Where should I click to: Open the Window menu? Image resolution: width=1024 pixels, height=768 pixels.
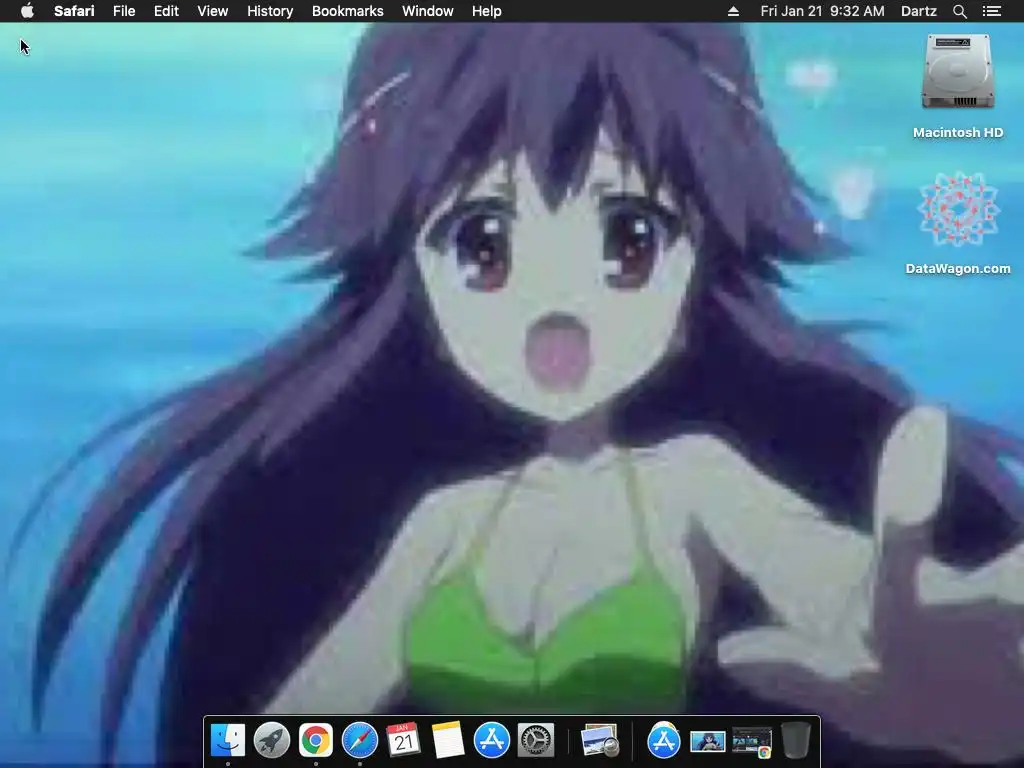(x=428, y=11)
